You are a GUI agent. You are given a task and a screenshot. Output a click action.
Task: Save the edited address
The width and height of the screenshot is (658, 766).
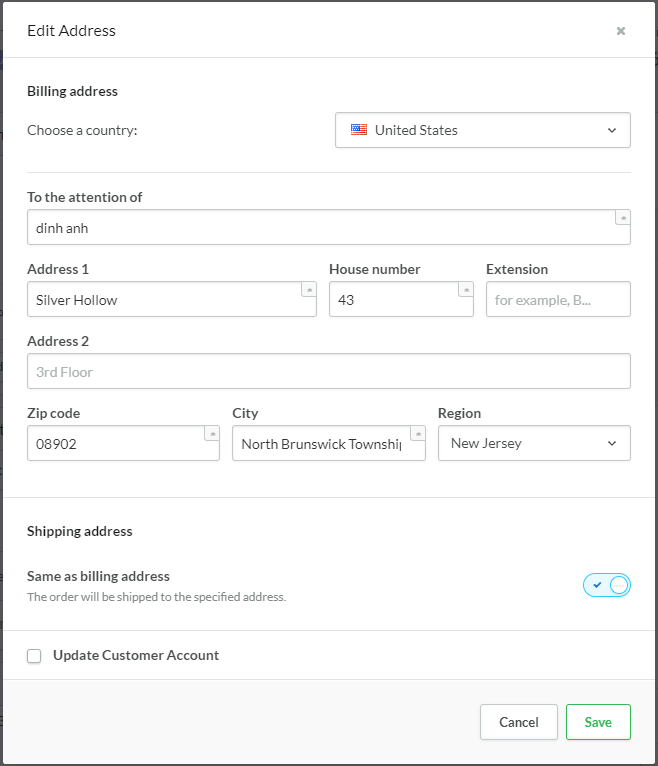[x=598, y=722]
